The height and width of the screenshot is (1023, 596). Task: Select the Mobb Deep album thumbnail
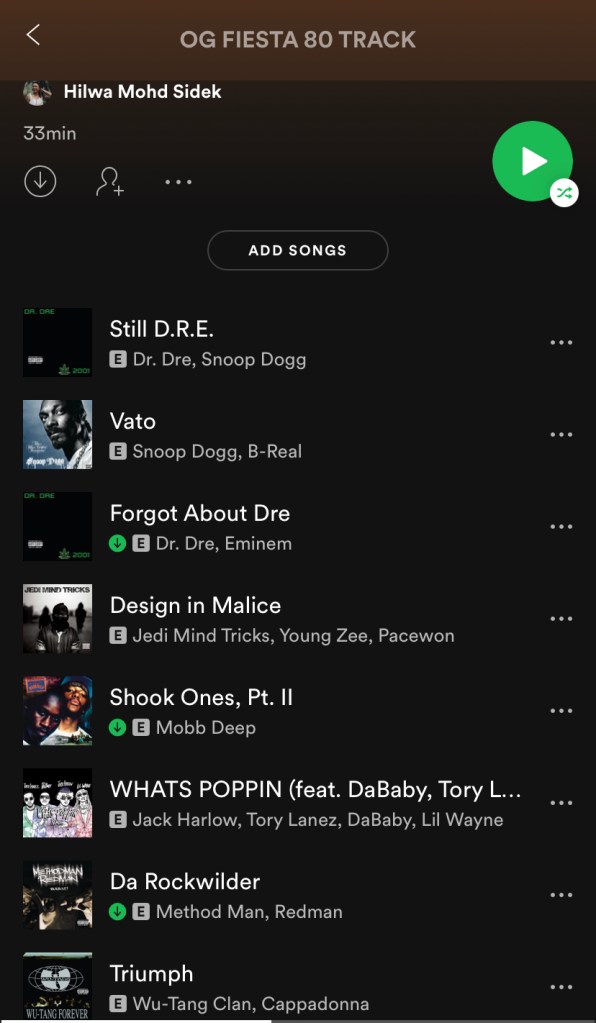coord(57,710)
